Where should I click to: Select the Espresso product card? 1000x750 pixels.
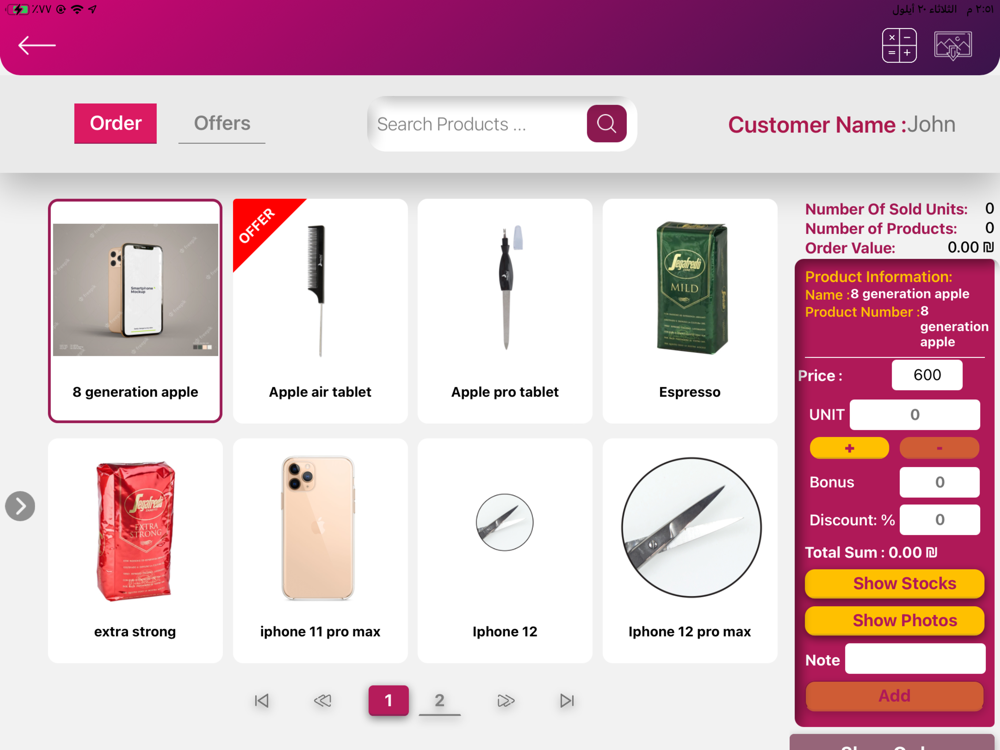689,311
